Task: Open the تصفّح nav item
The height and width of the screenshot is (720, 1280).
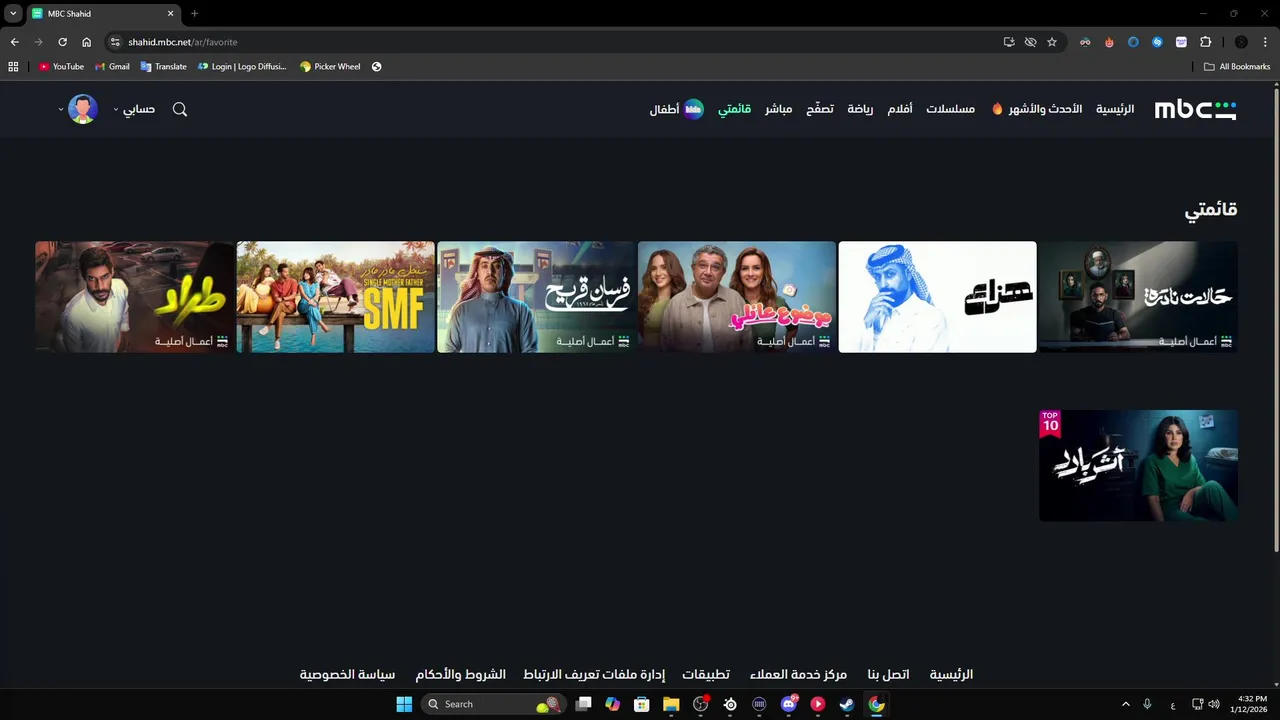Action: 820,109
